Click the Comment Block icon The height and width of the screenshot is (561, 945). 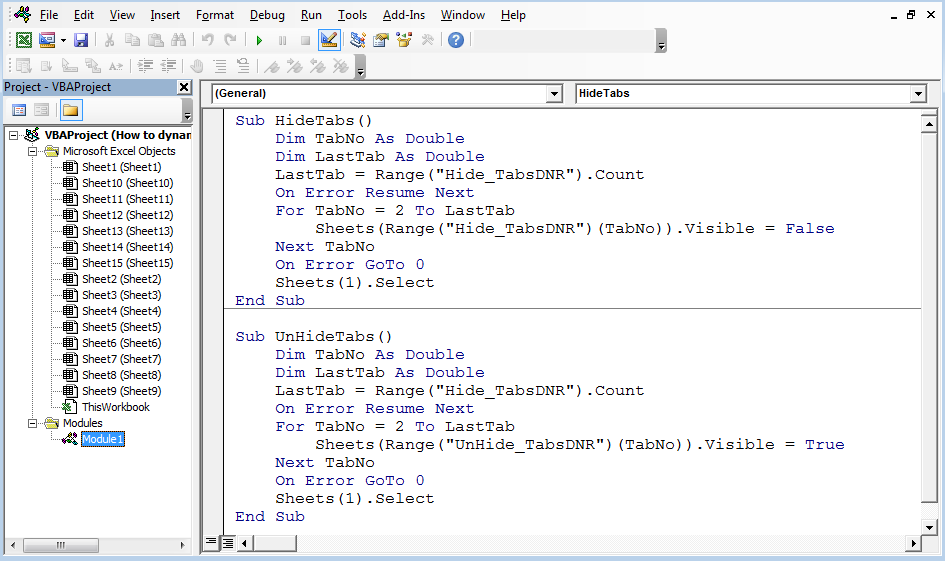click(220, 66)
